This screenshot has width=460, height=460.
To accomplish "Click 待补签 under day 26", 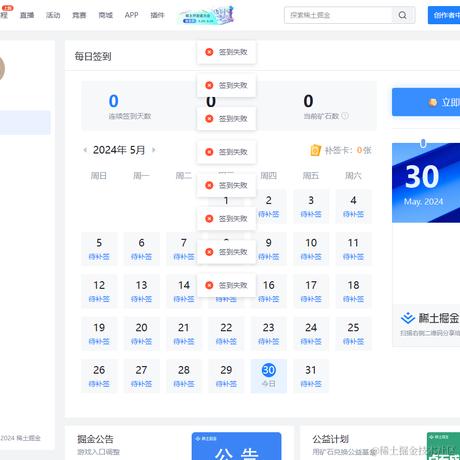I will (x=99, y=384).
